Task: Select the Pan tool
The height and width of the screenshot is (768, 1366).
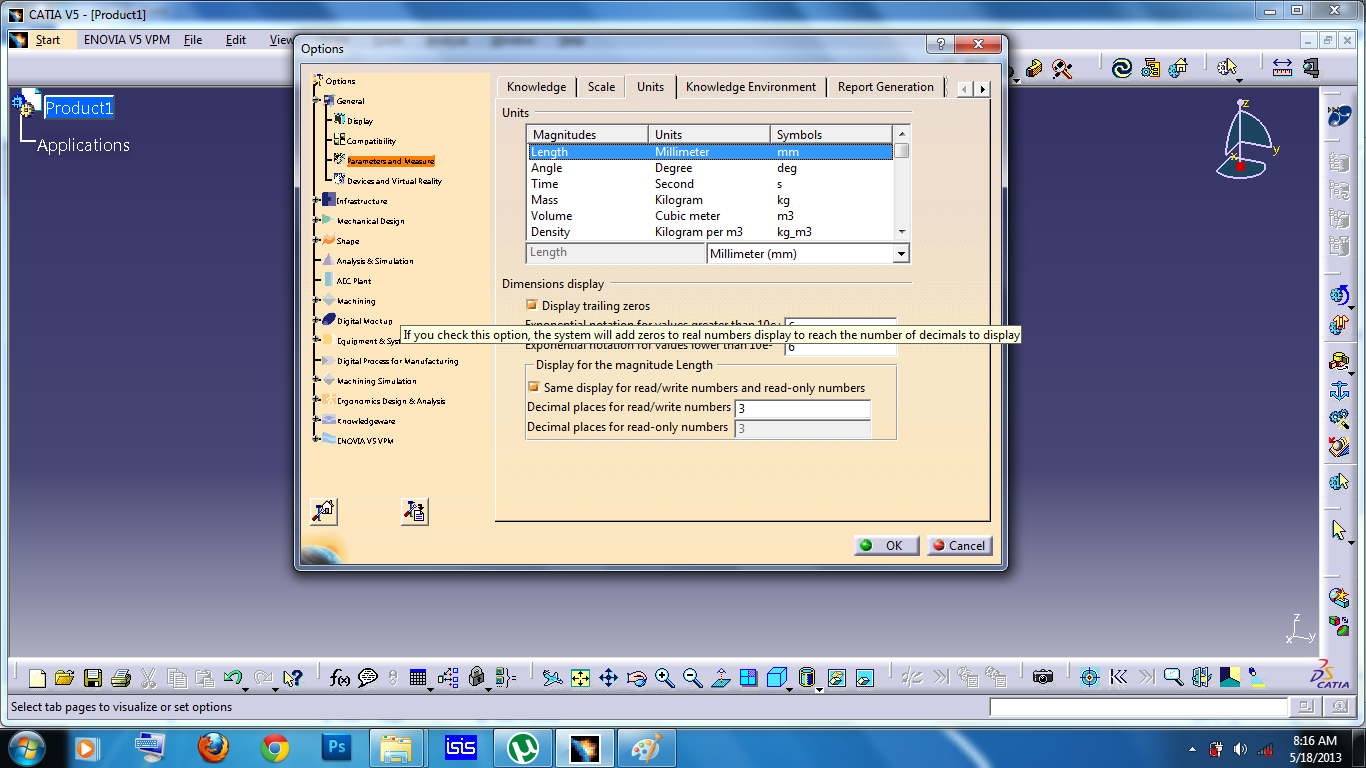Action: [607, 677]
